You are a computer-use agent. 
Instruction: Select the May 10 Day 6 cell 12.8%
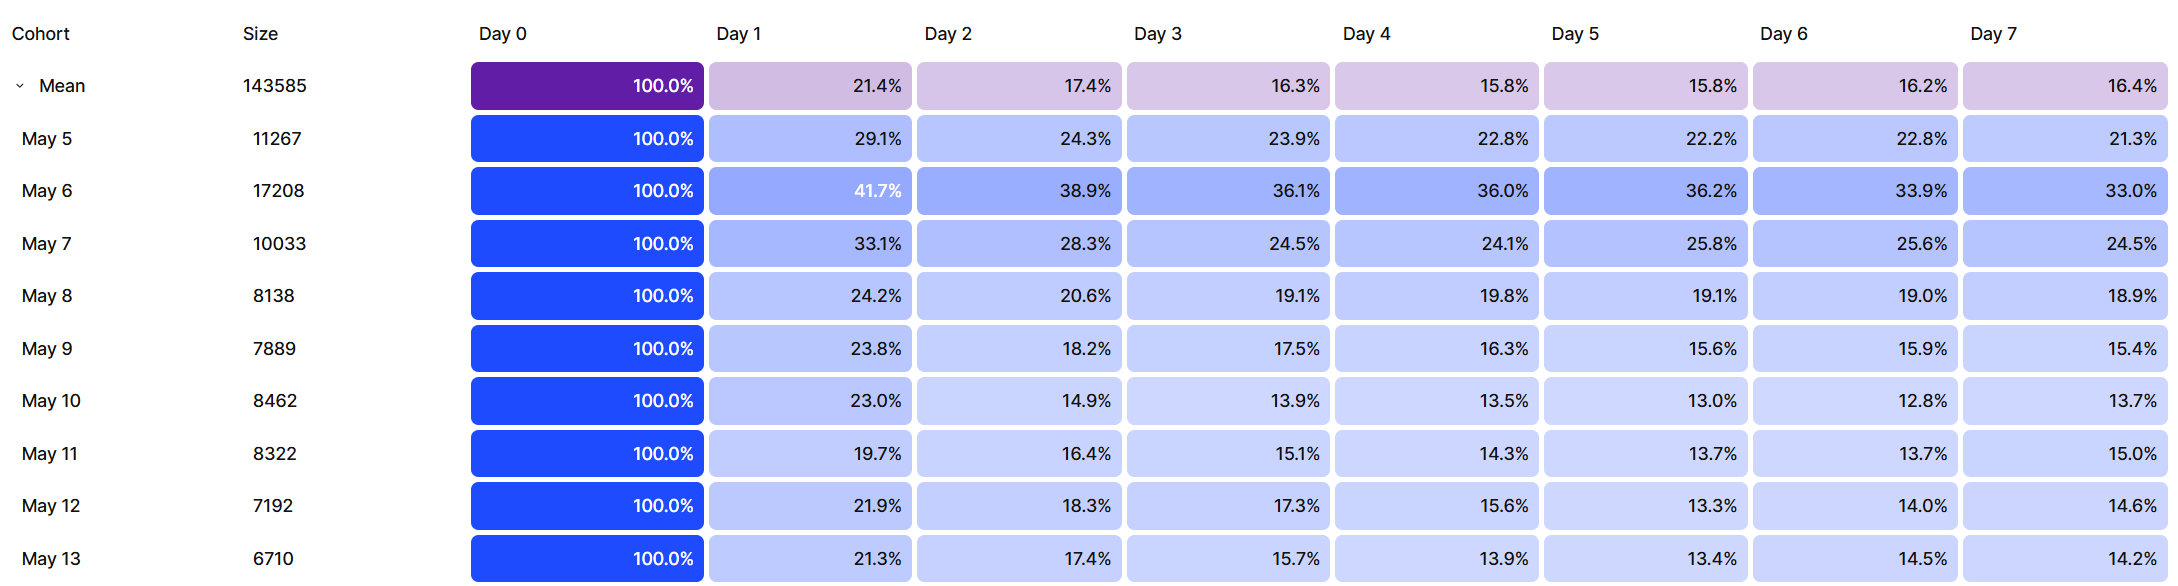(x=1855, y=401)
